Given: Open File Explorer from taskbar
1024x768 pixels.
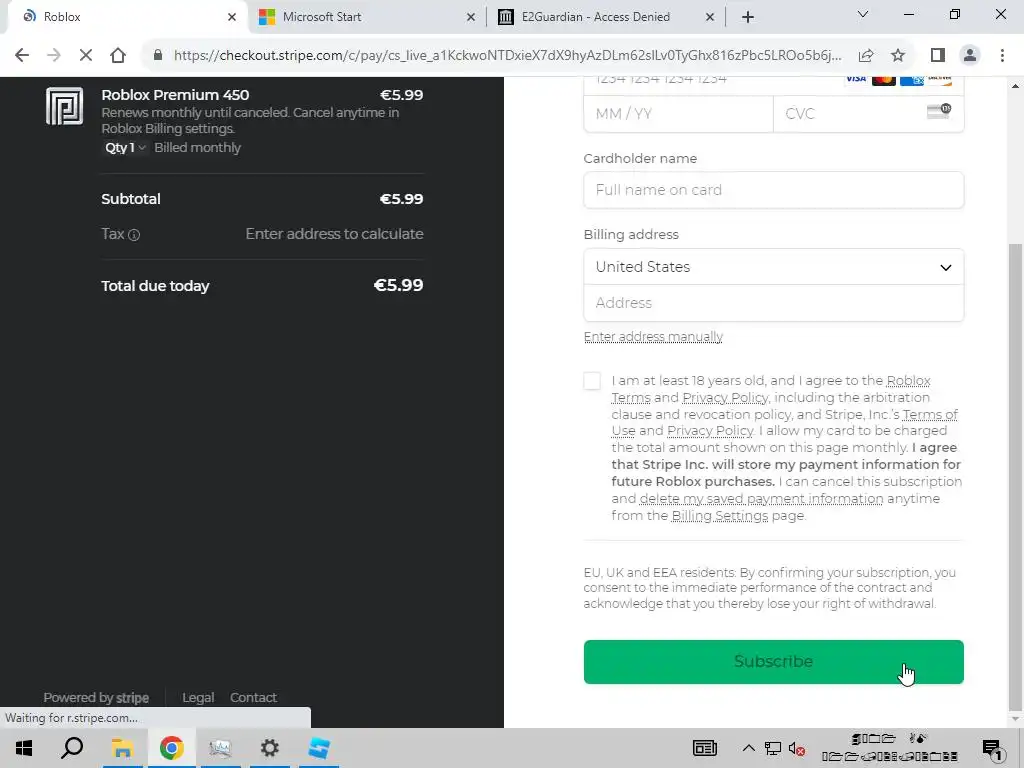Looking at the screenshot, I should (x=122, y=748).
